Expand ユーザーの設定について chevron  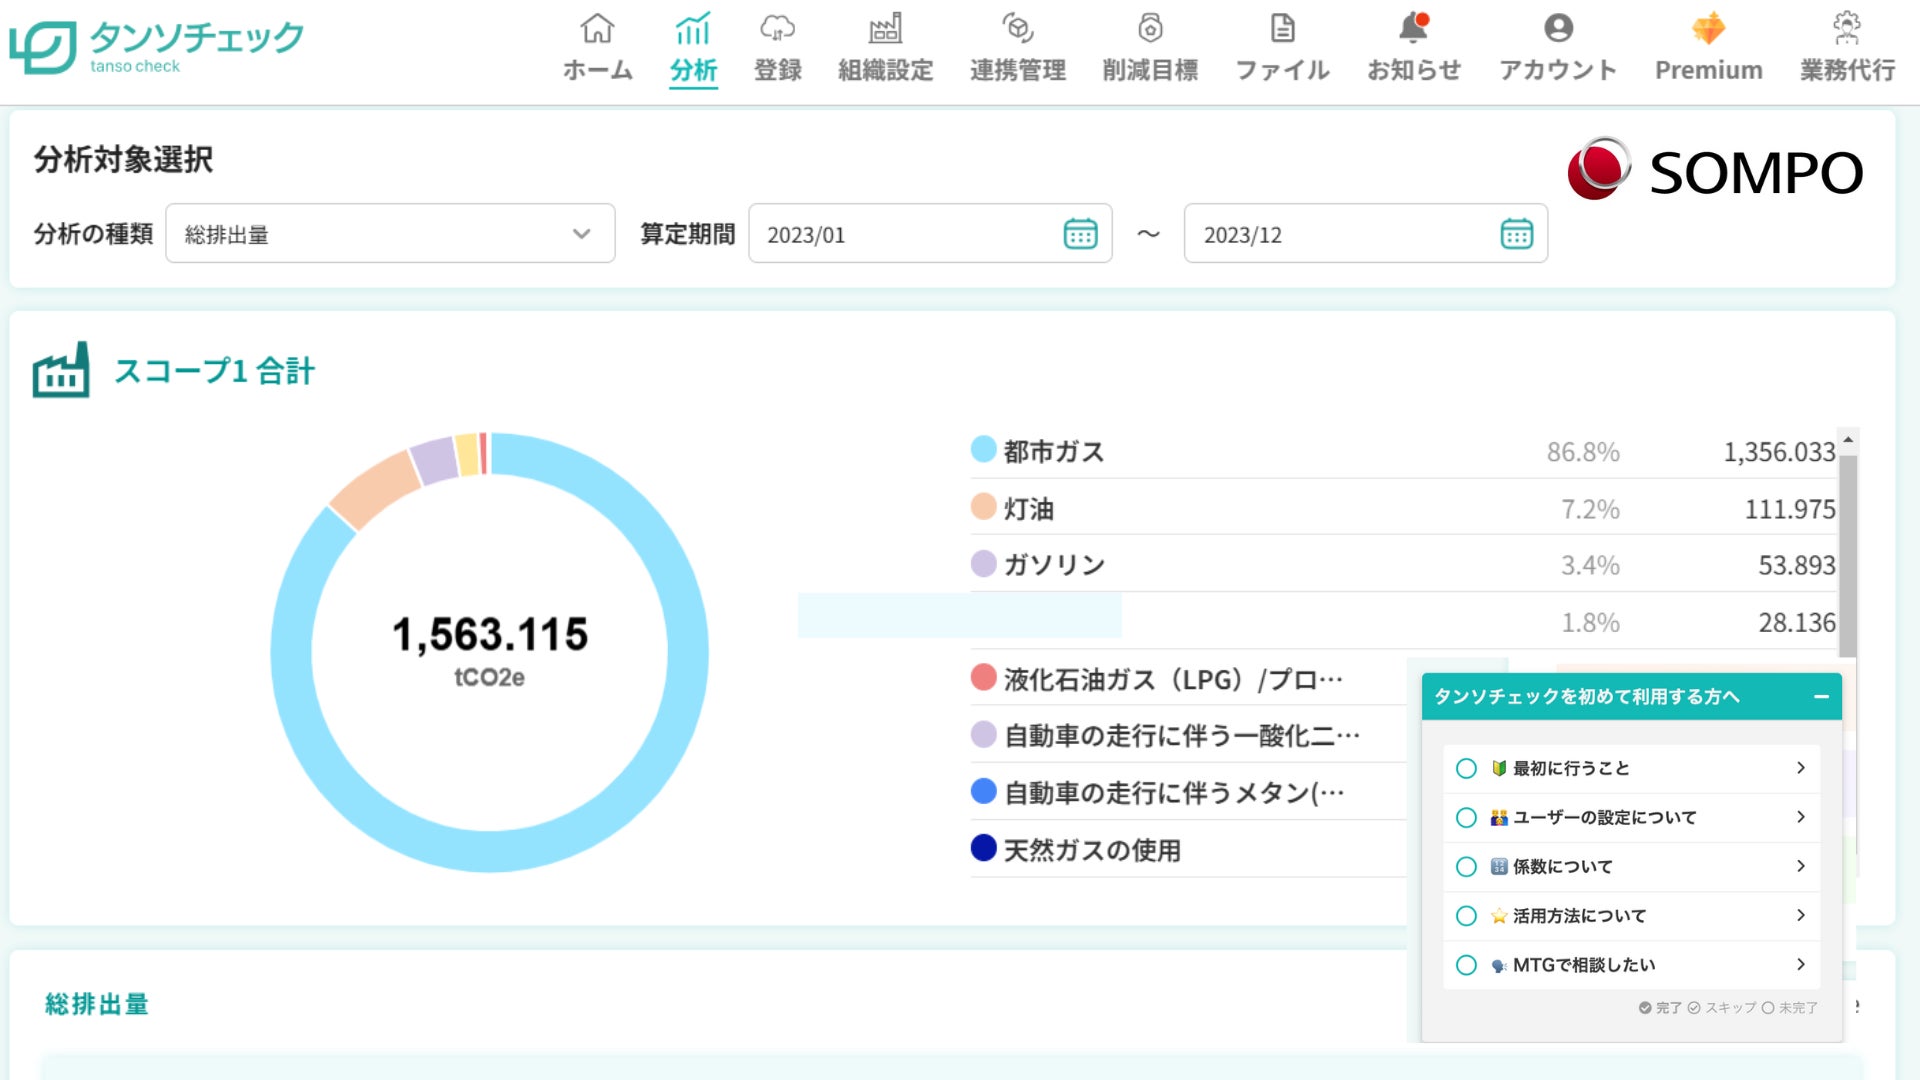[x=1800, y=817]
